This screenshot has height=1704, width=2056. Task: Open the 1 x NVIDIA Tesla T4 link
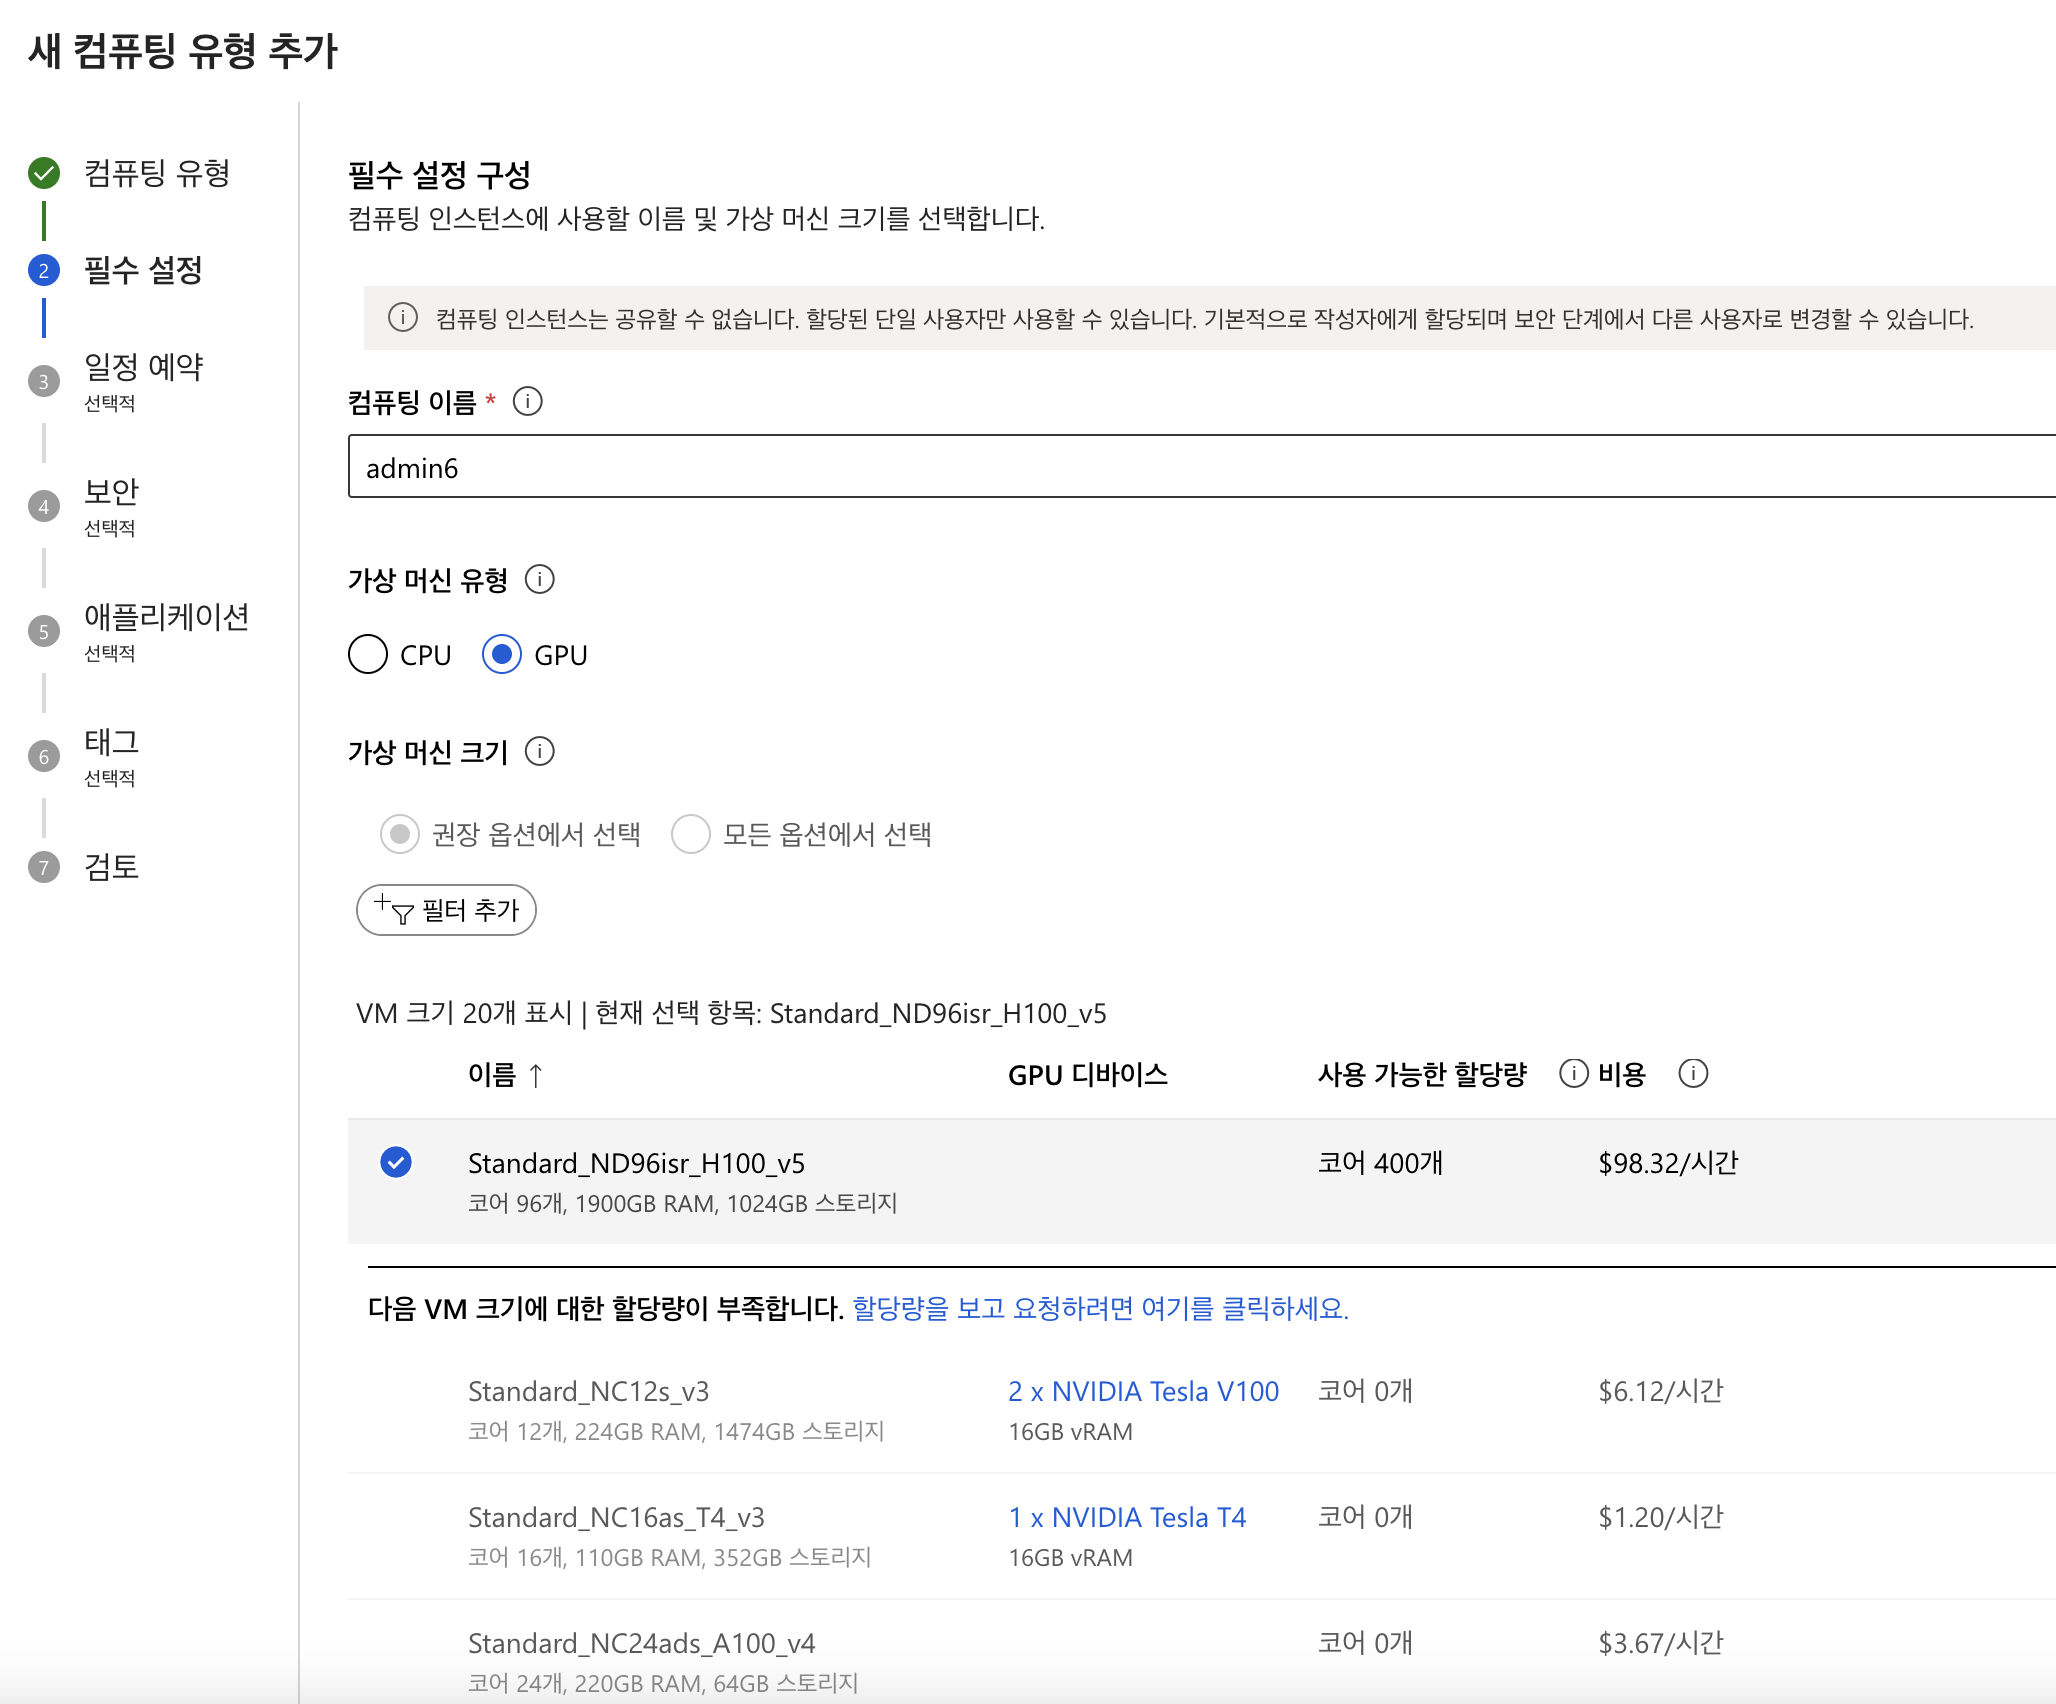(1127, 1517)
